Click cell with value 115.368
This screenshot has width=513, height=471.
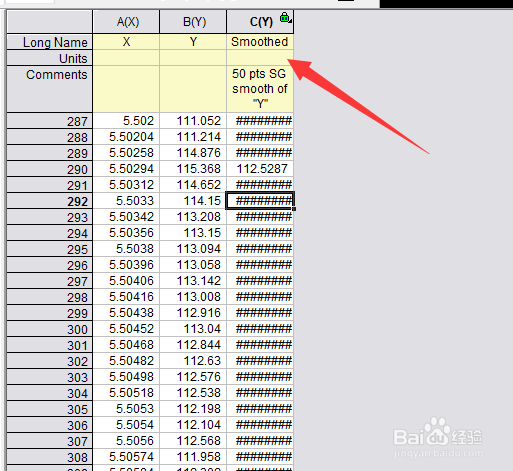(x=193, y=169)
